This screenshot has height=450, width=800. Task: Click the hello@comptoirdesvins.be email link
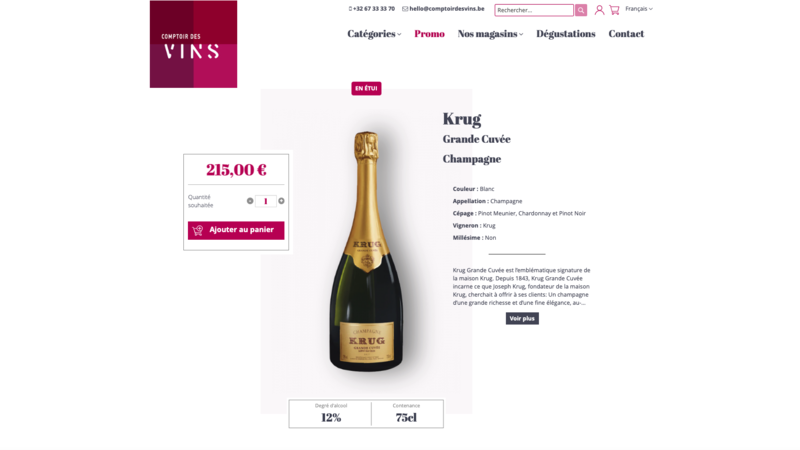pos(443,9)
